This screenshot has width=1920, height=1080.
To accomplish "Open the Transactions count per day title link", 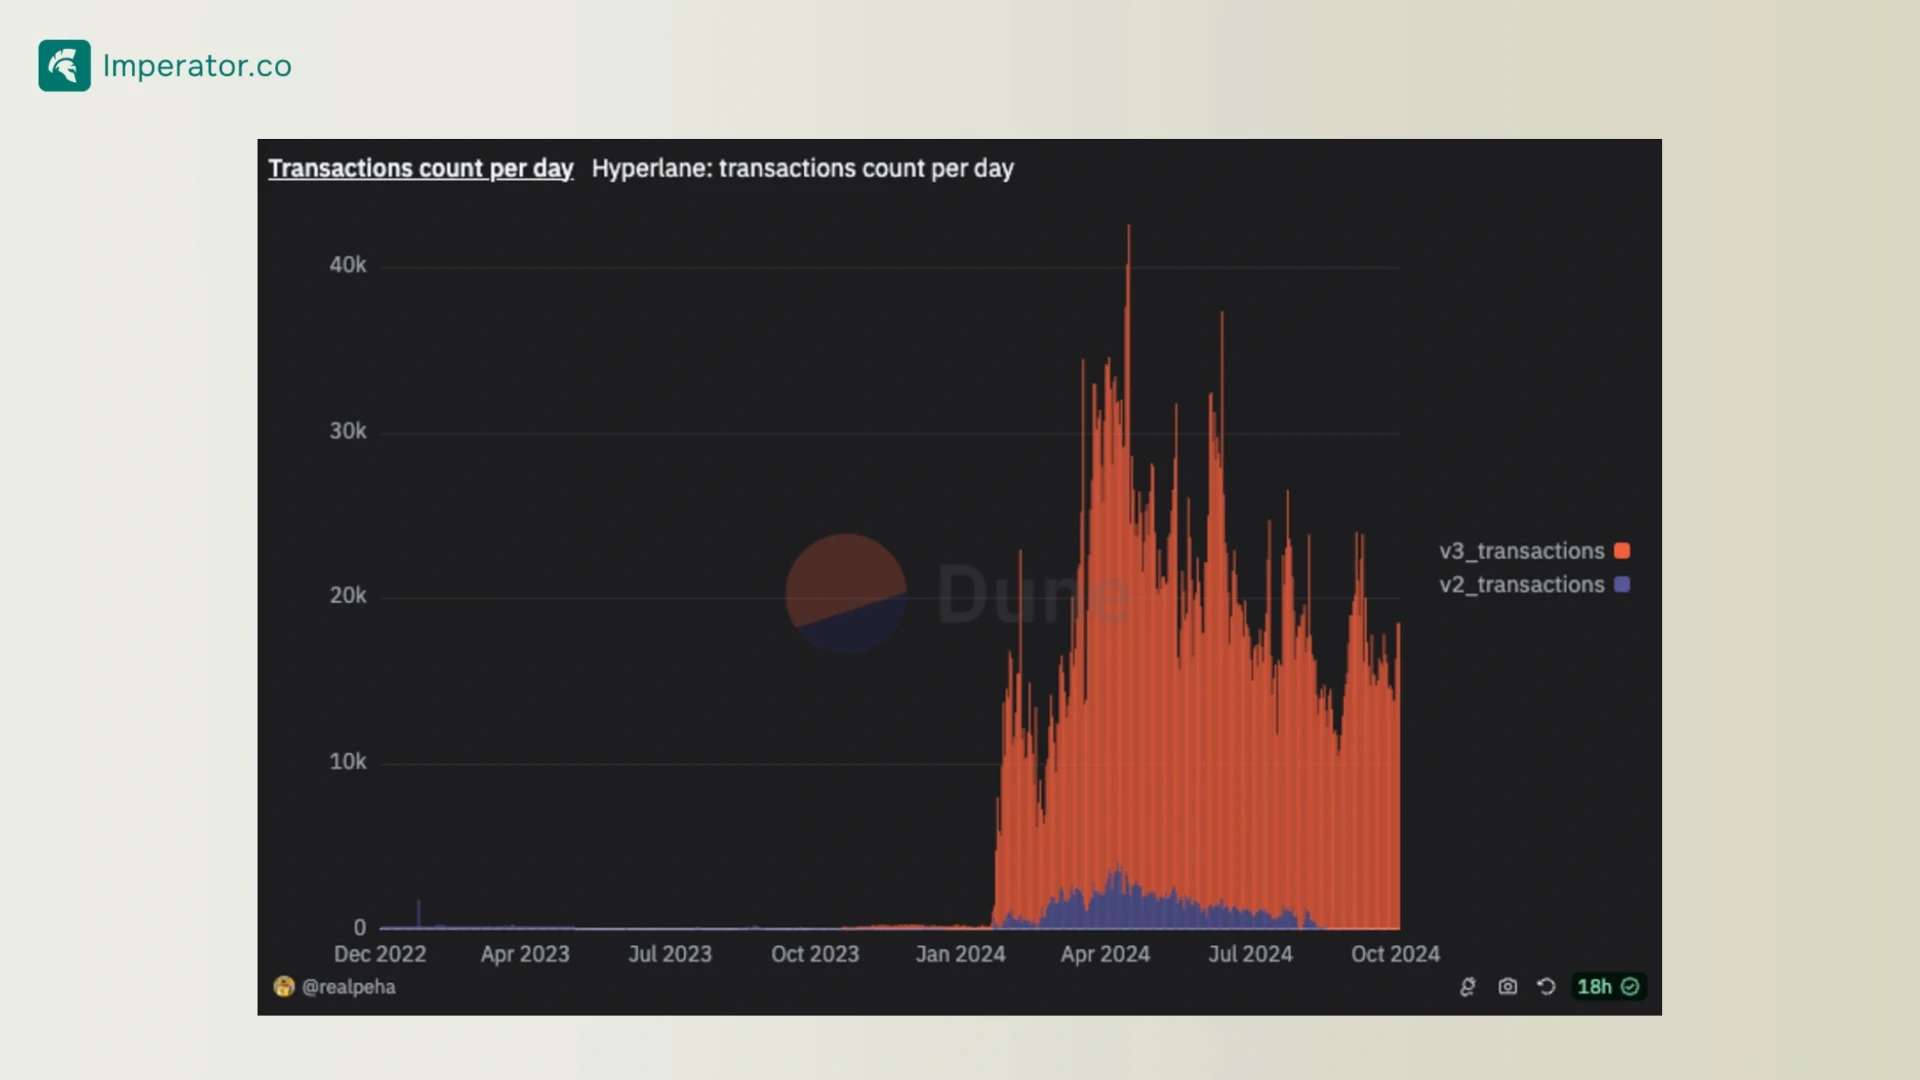I will click(x=421, y=168).
